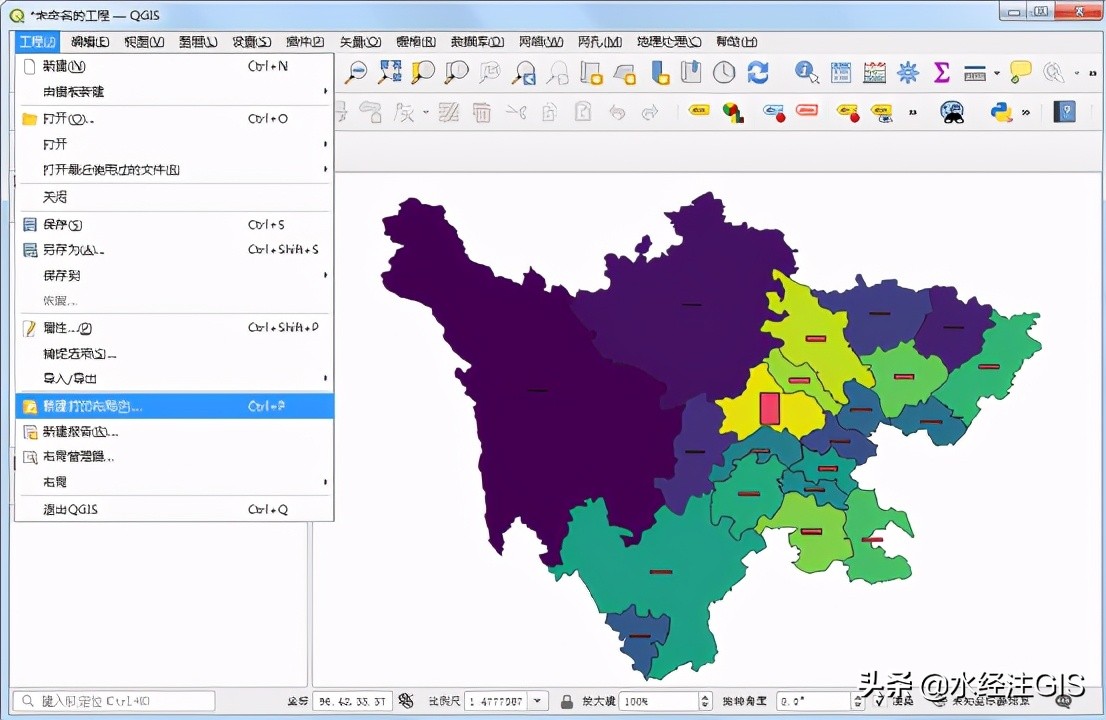Expand the 'New from Template' submenu
This screenshot has width=1106, height=720.
point(174,92)
